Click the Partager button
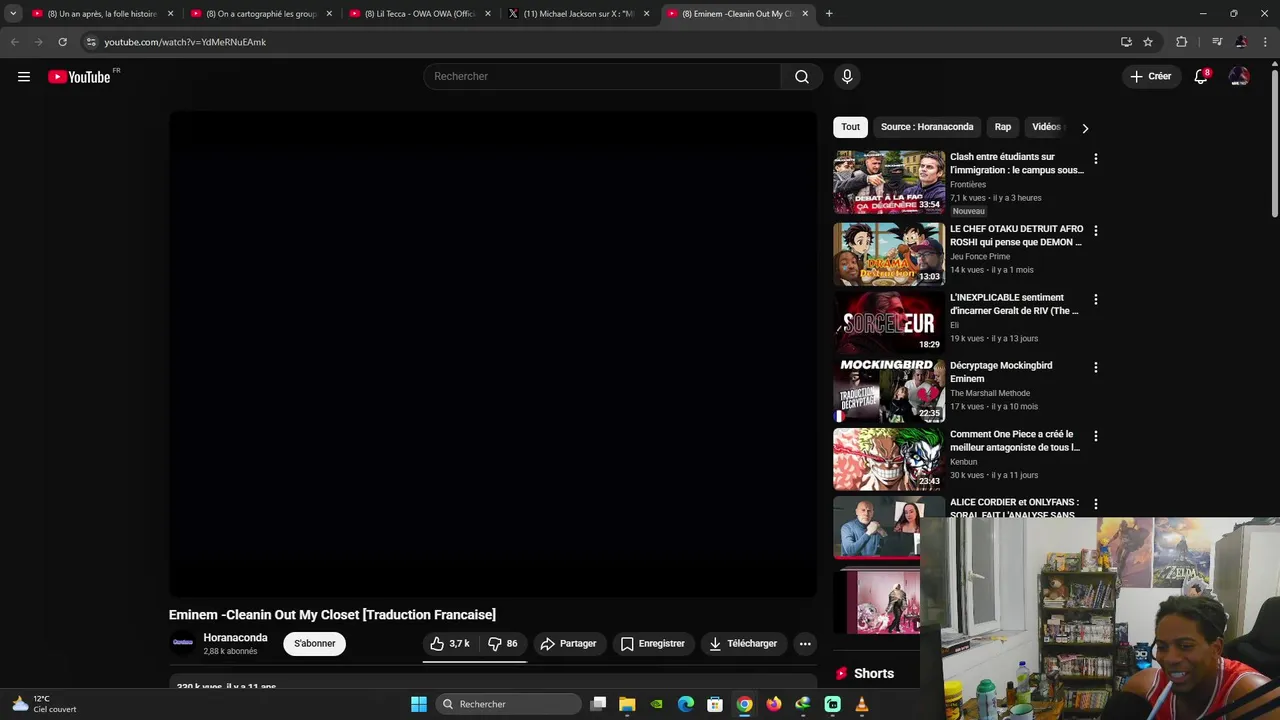1280x720 pixels. [568, 644]
